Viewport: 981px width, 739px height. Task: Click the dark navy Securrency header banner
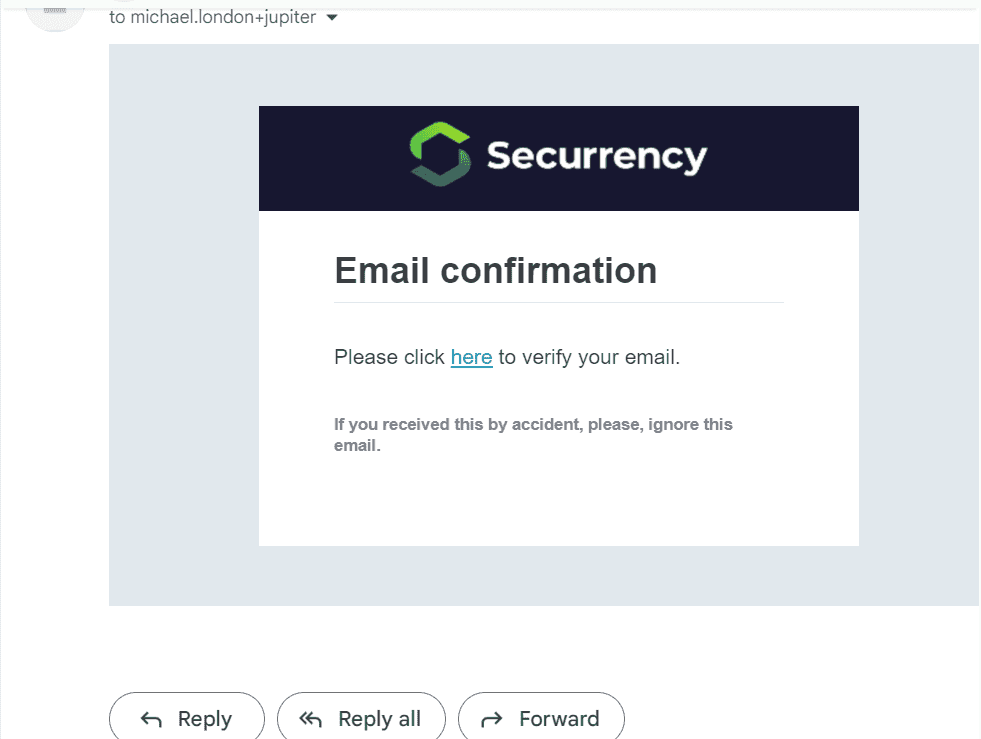pos(559,158)
